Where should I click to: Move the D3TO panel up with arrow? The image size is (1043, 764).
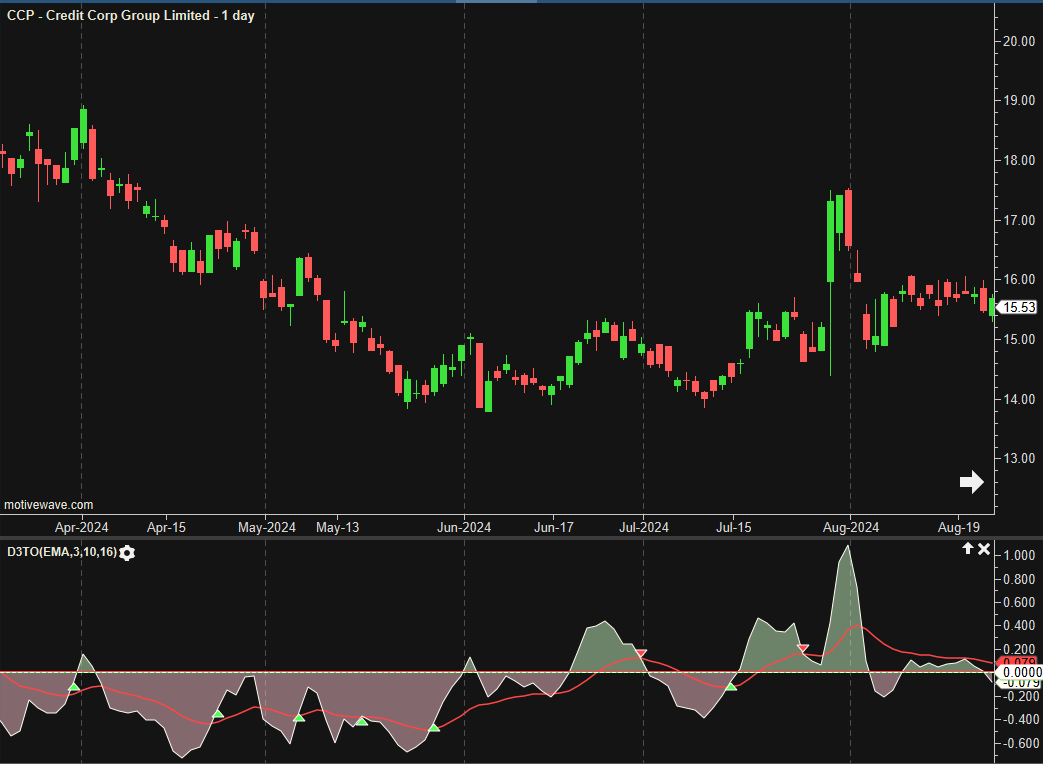coord(968,549)
